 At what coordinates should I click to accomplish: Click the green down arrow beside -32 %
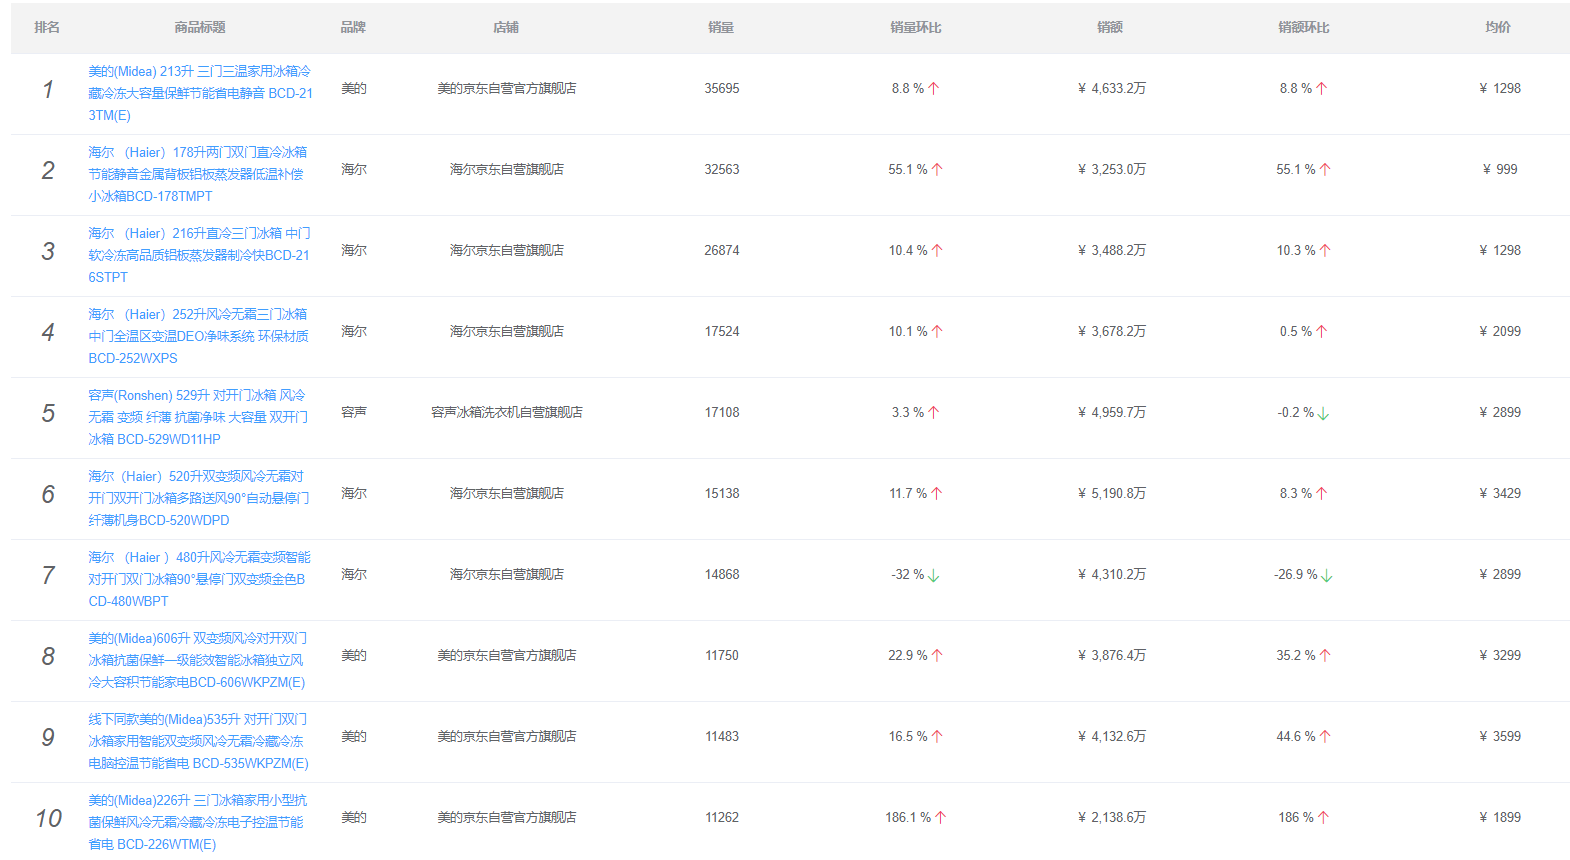(934, 576)
